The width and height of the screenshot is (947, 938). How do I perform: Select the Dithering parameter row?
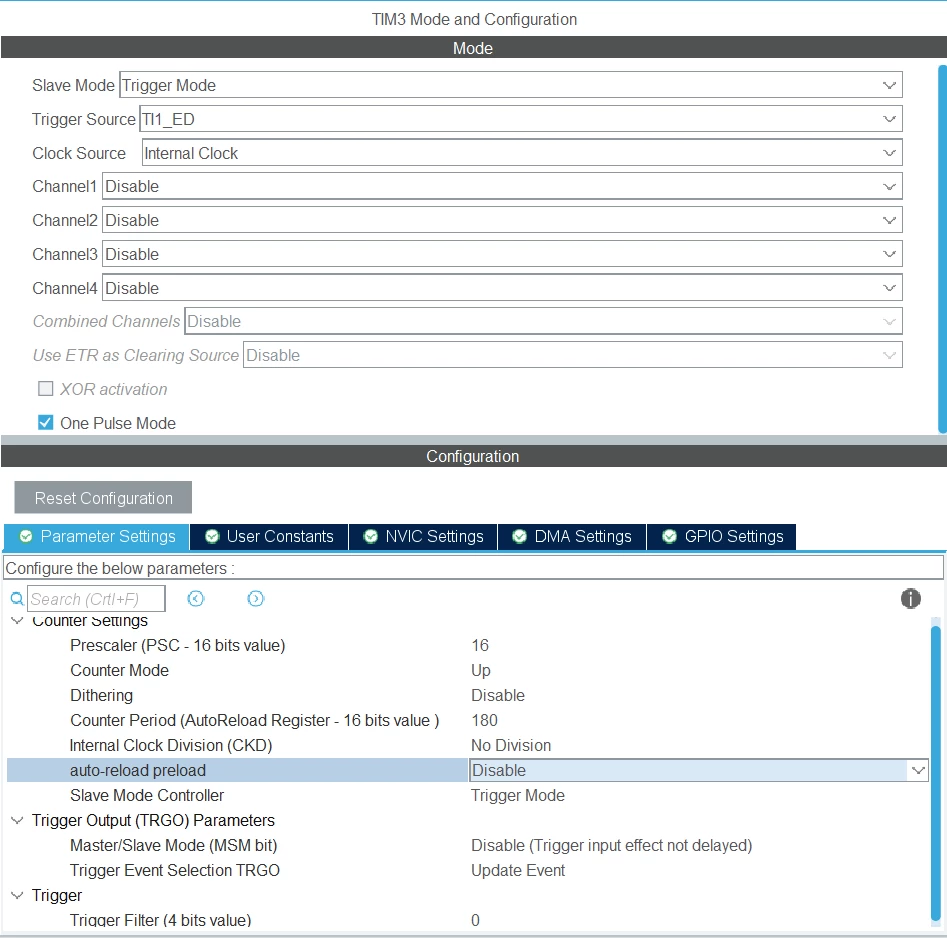point(101,695)
